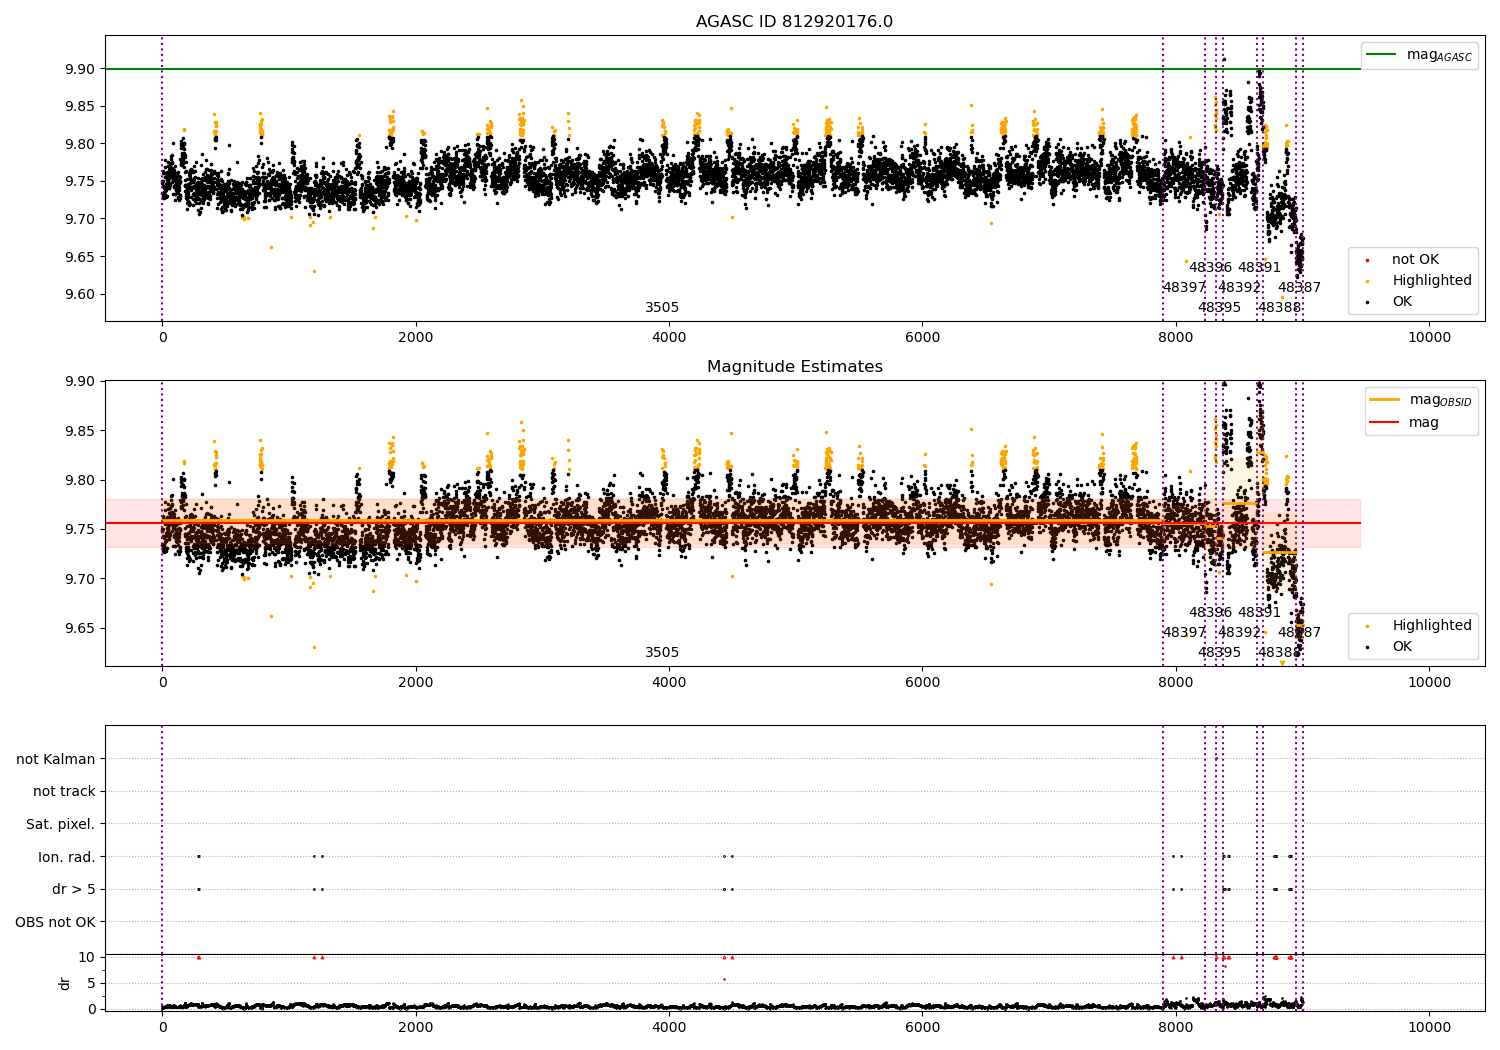
Task: Click observation label 3505 in top plot
Action: [x=661, y=308]
